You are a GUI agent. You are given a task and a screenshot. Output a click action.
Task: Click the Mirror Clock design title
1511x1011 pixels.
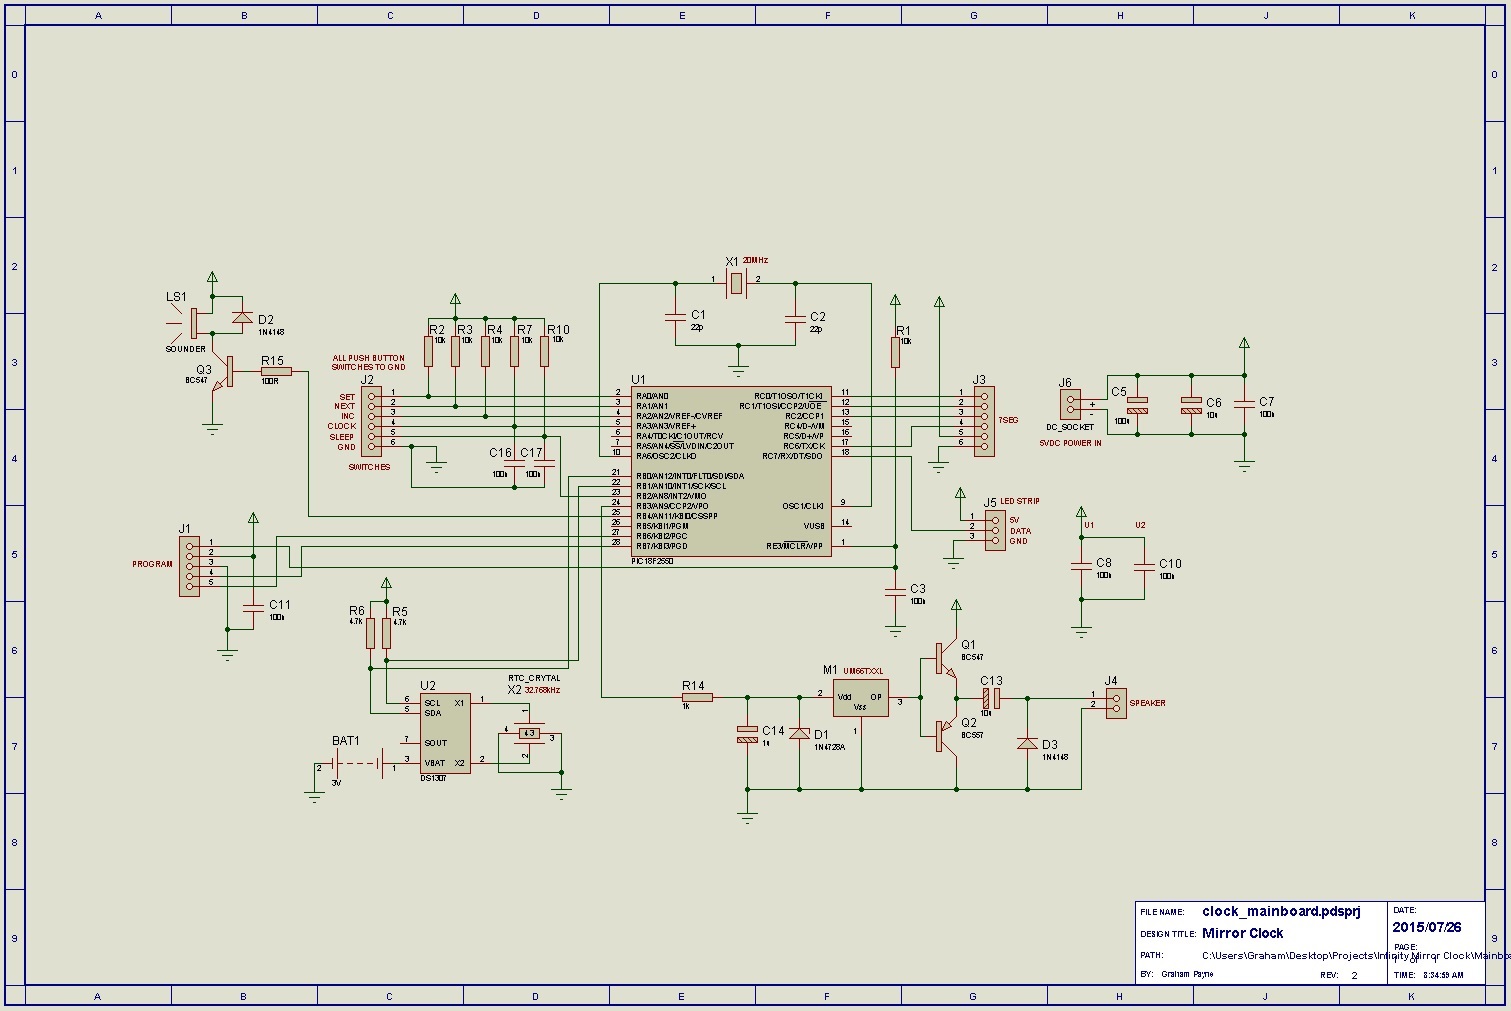1242,933
